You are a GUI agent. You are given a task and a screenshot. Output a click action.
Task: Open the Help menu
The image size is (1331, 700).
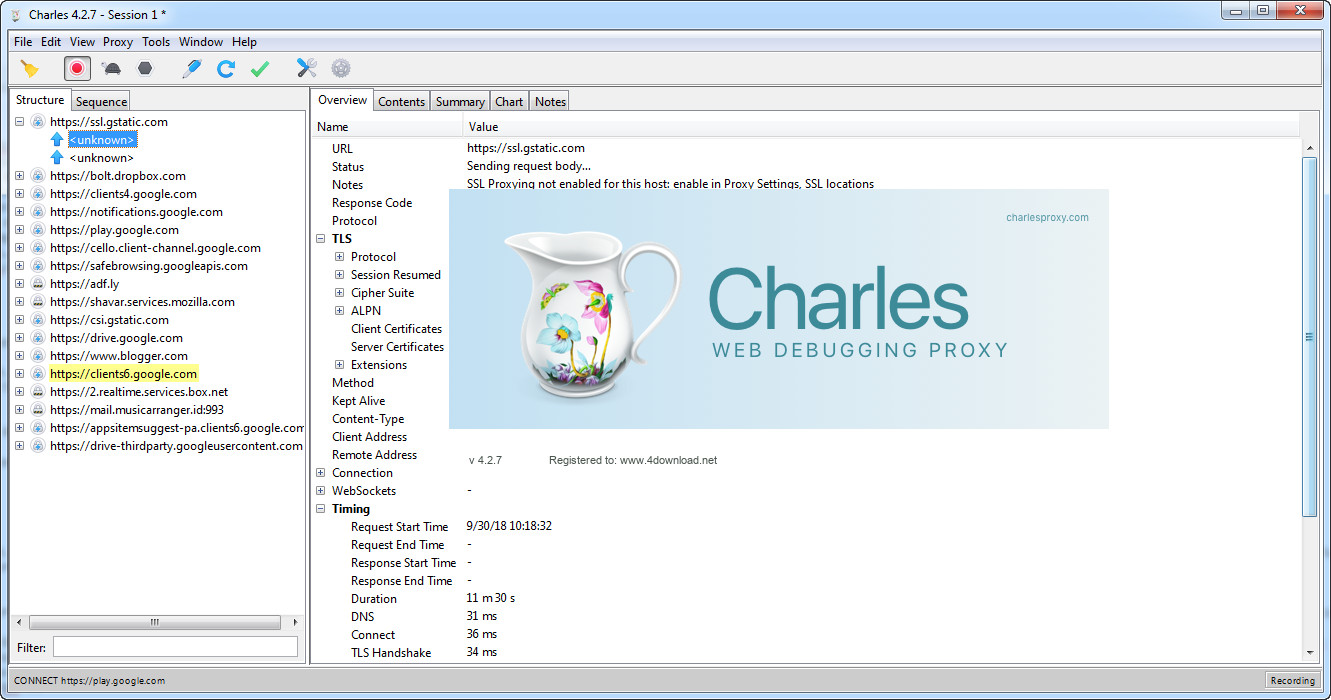pyautogui.click(x=244, y=42)
